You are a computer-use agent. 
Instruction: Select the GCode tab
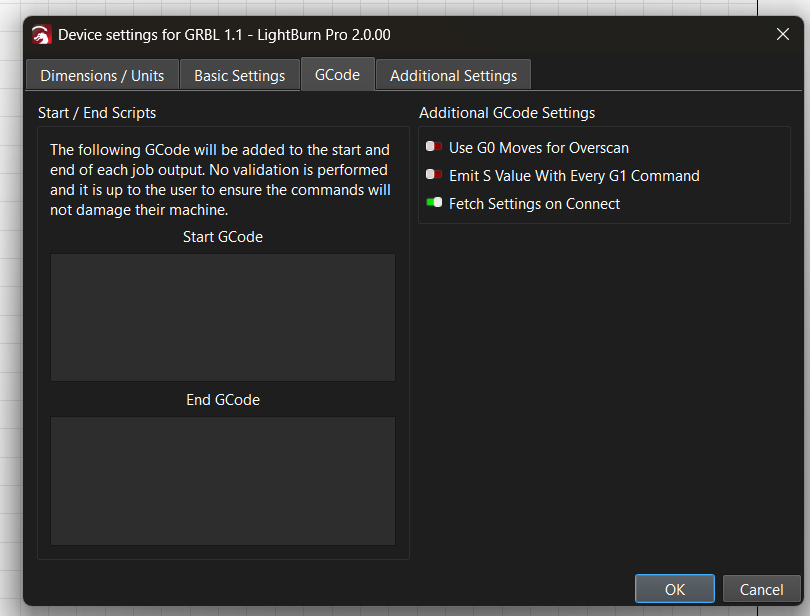337,74
